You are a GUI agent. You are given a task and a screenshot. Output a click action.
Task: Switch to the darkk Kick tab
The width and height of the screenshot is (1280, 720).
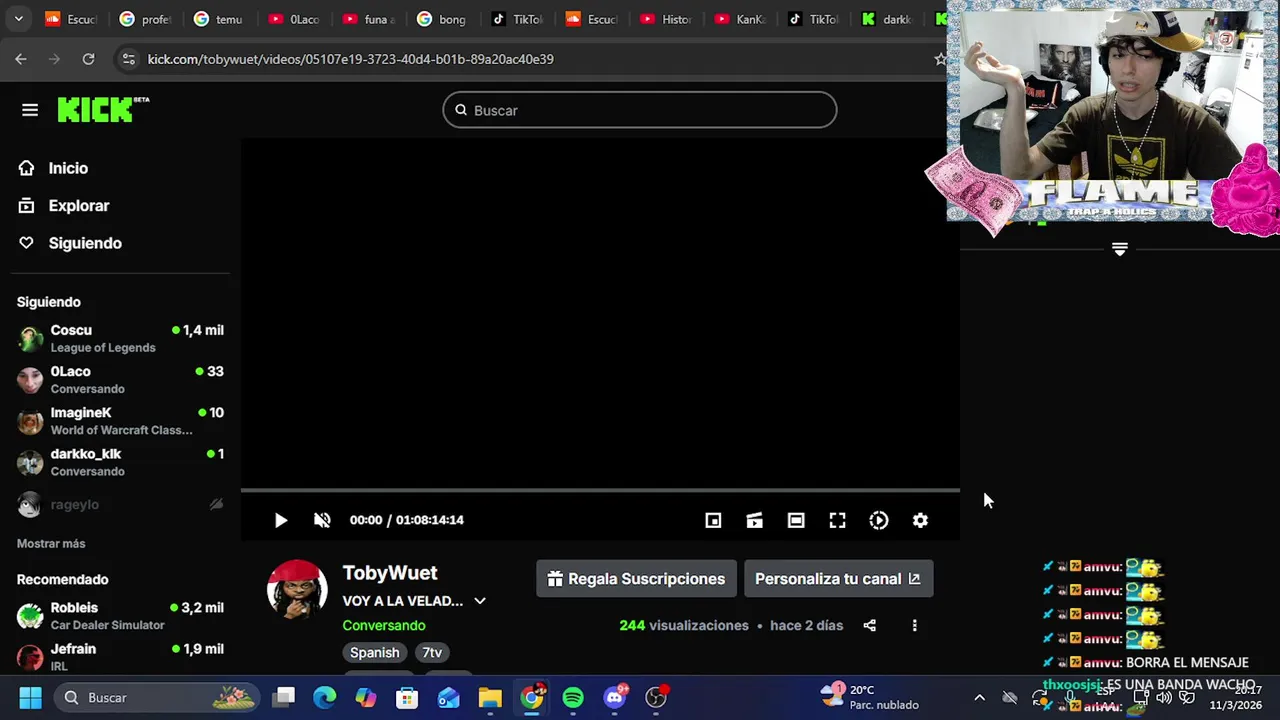pyautogui.click(x=889, y=19)
